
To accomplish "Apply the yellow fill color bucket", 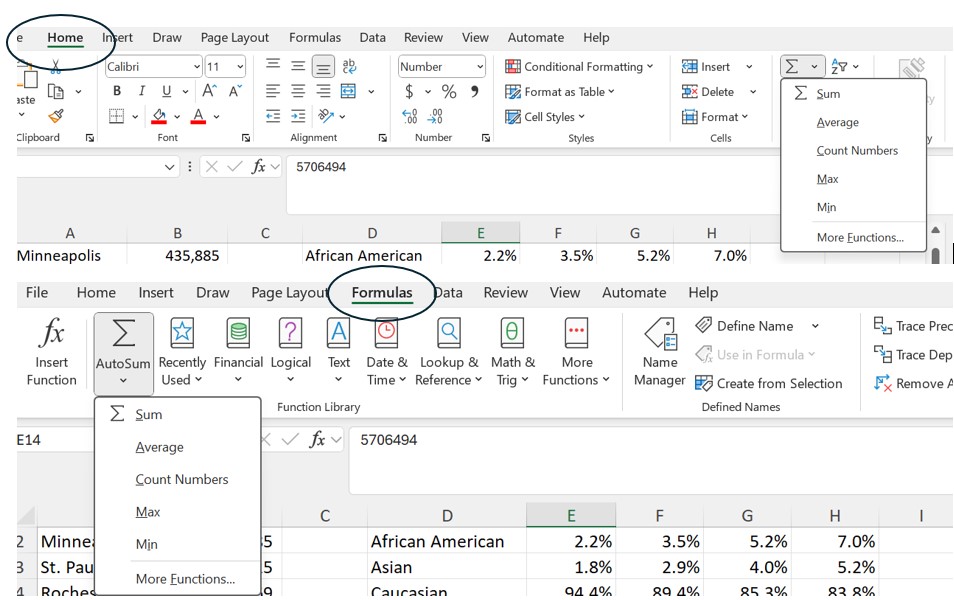I will coord(159,116).
